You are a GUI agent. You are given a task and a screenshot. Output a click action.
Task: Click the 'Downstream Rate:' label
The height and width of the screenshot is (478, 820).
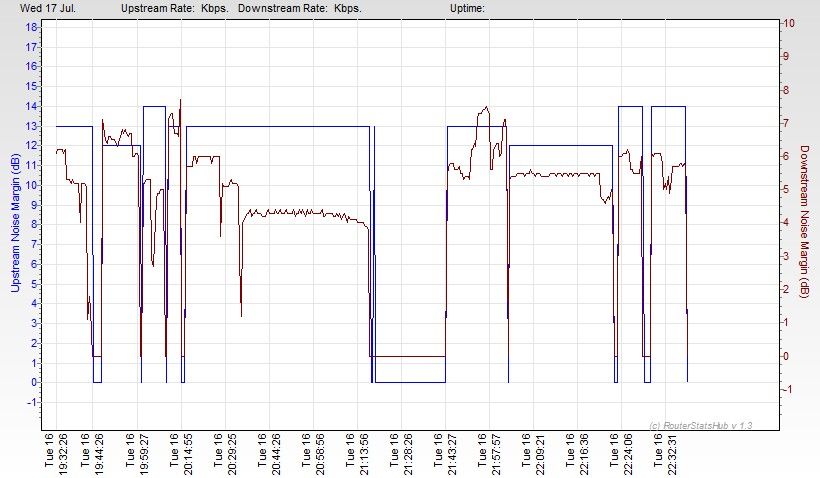coord(283,8)
